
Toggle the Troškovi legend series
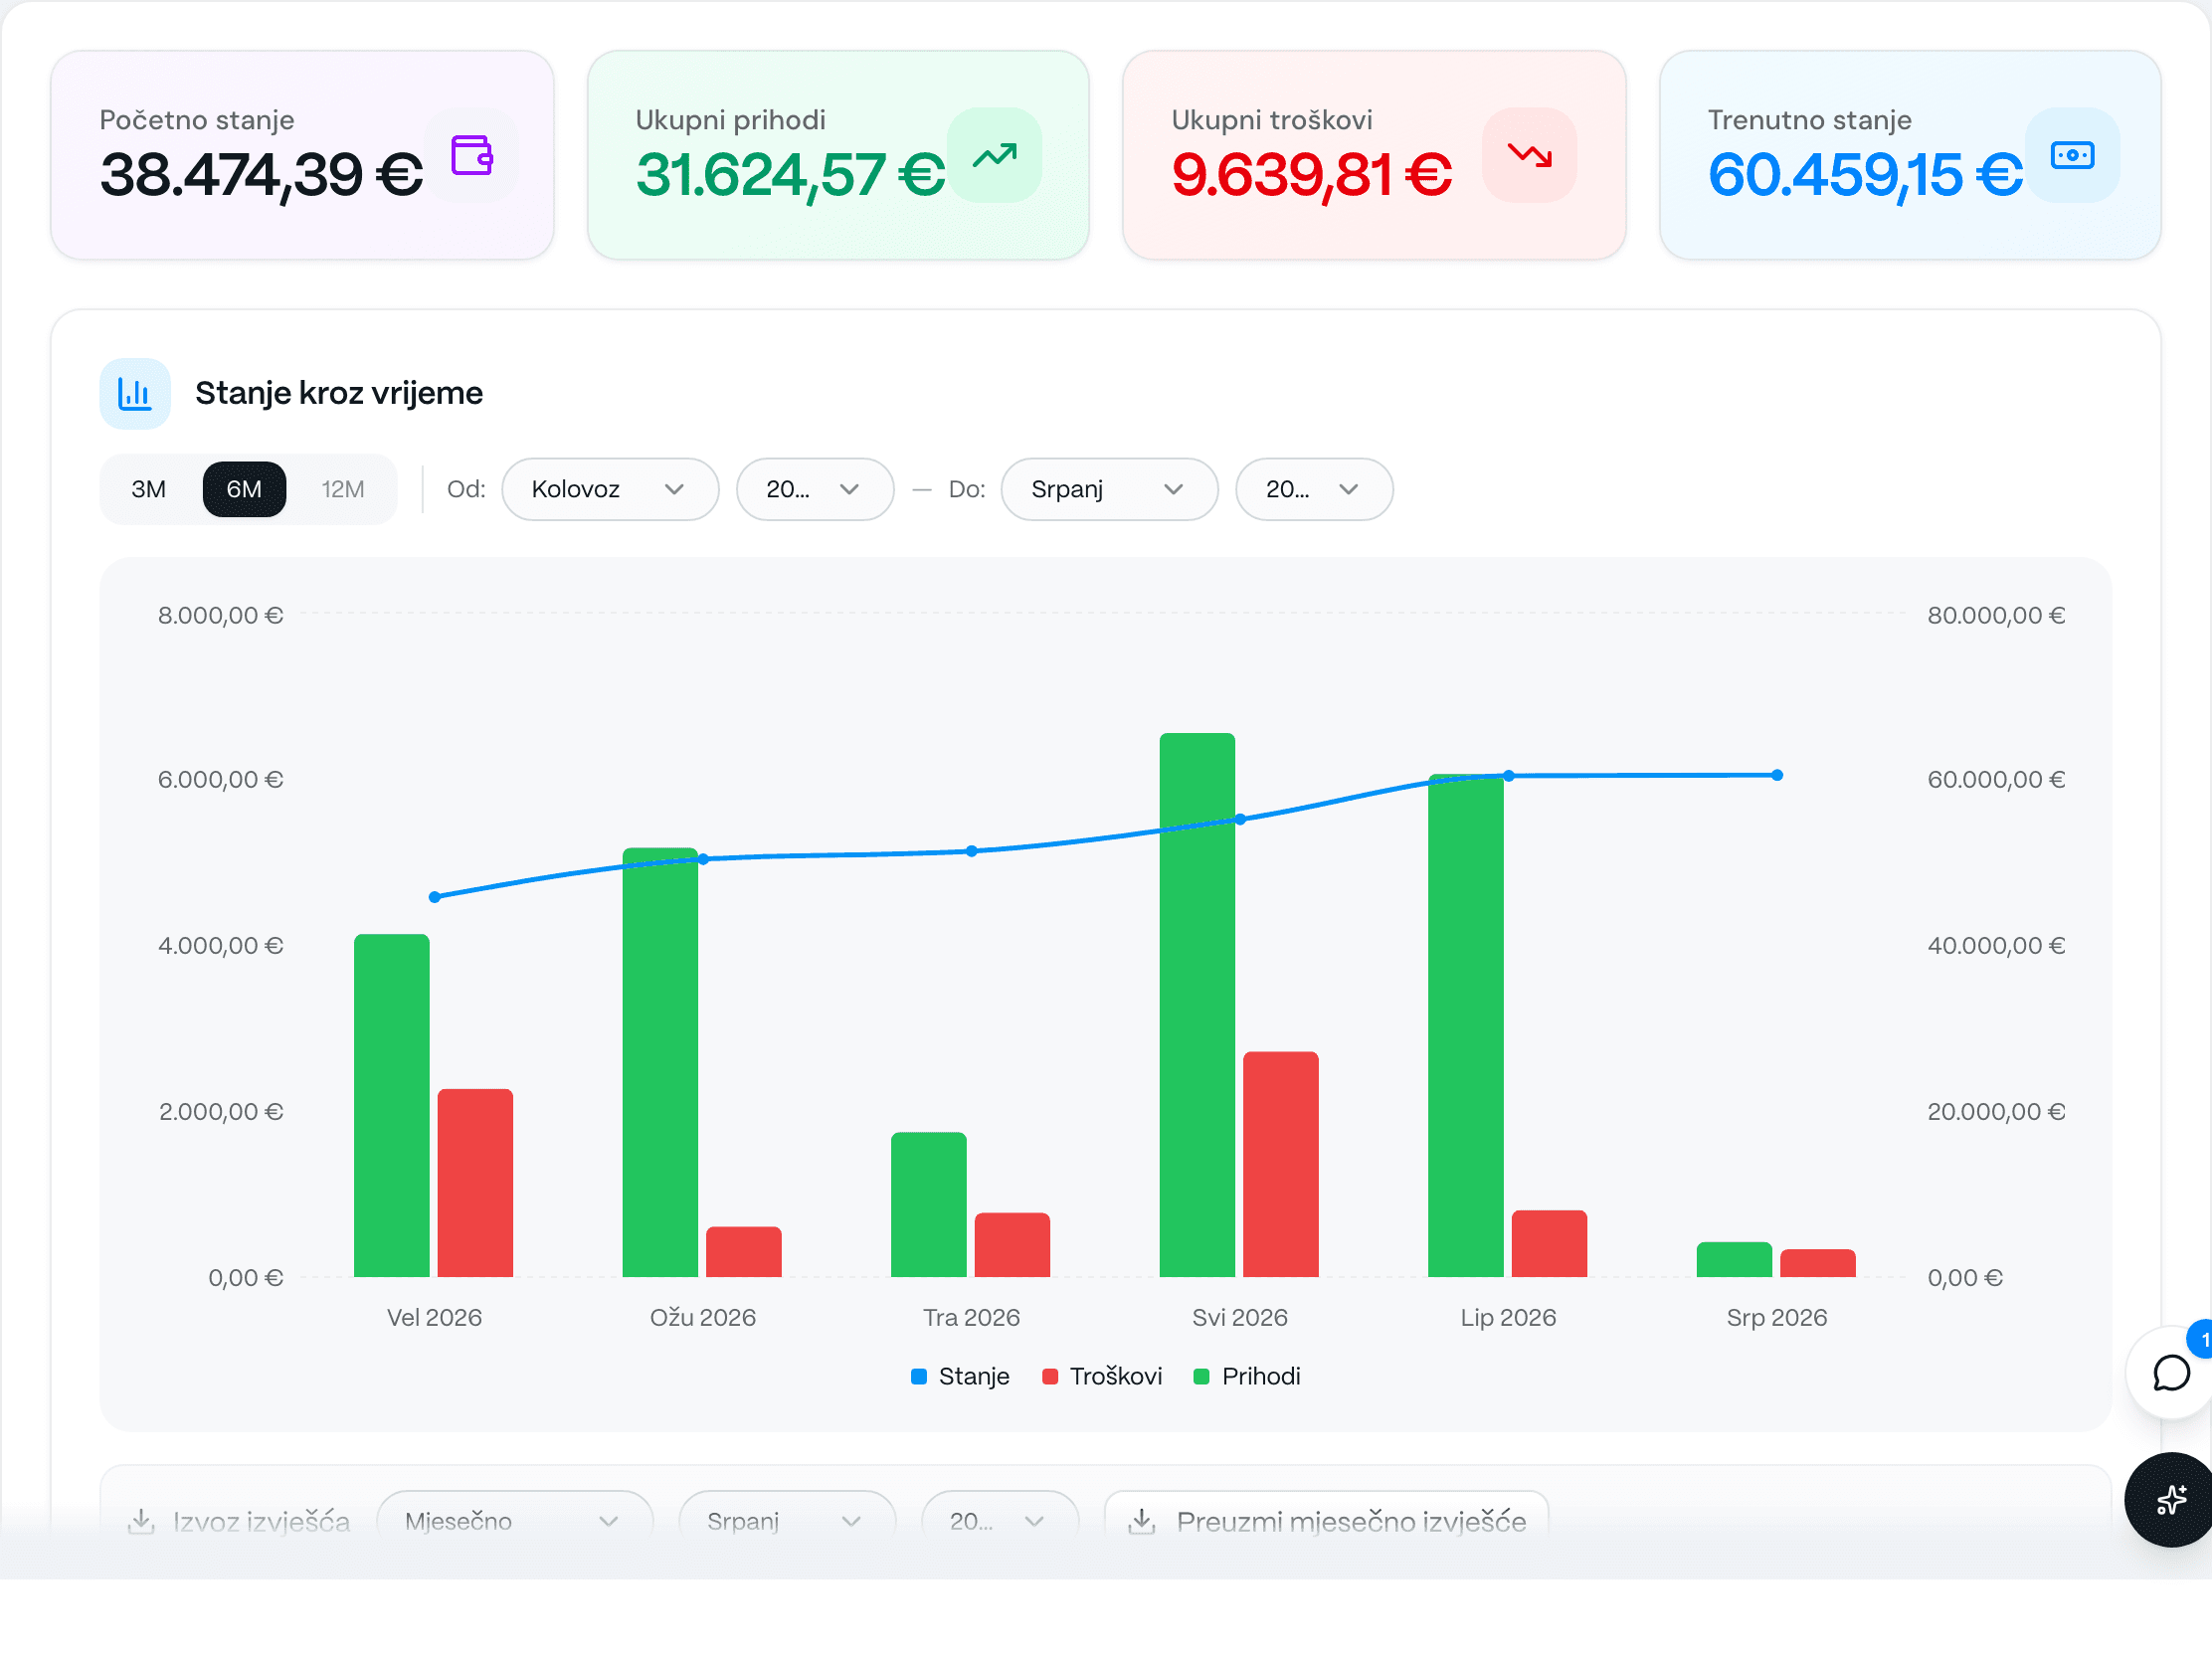(1102, 1376)
